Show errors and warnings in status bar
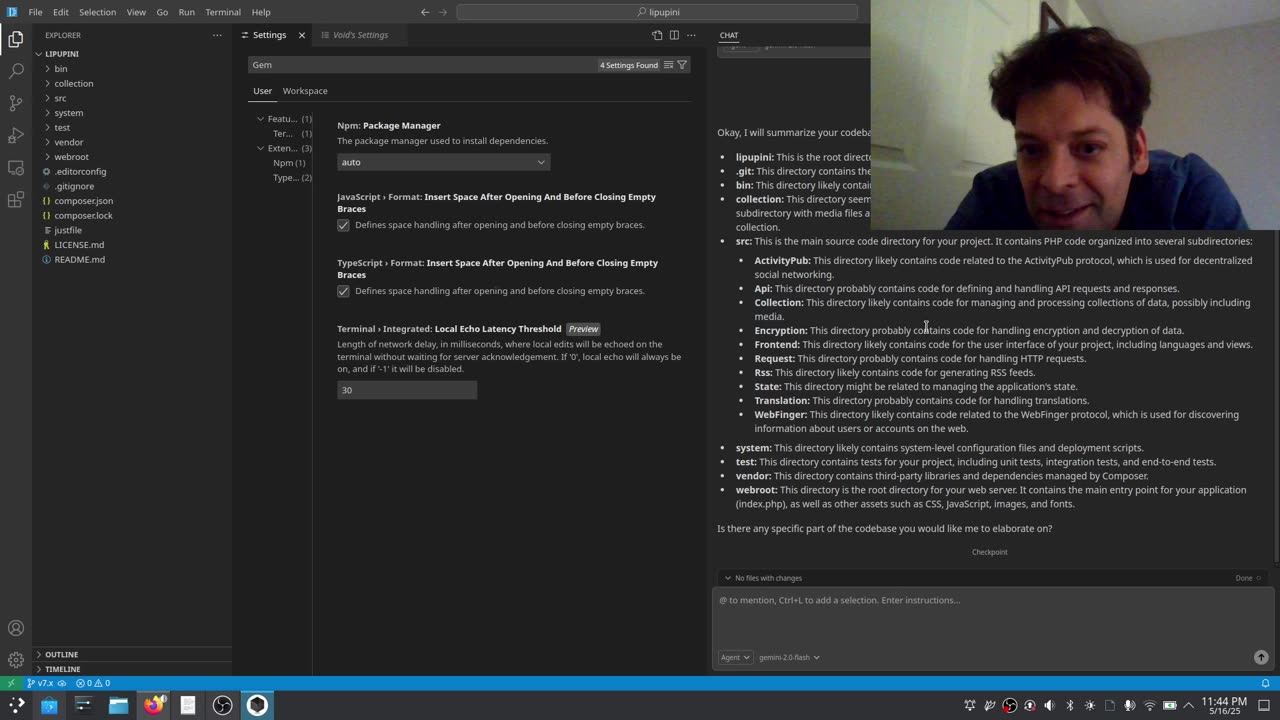1280x720 pixels. tap(93, 683)
